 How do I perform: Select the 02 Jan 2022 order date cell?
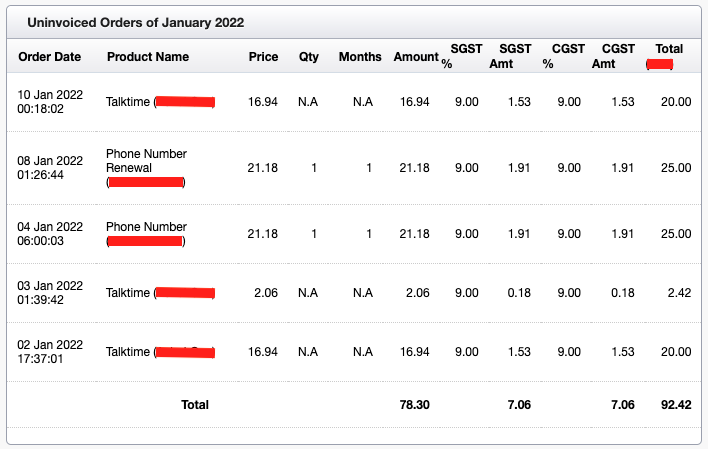pyautogui.click(x=49, y=352)
